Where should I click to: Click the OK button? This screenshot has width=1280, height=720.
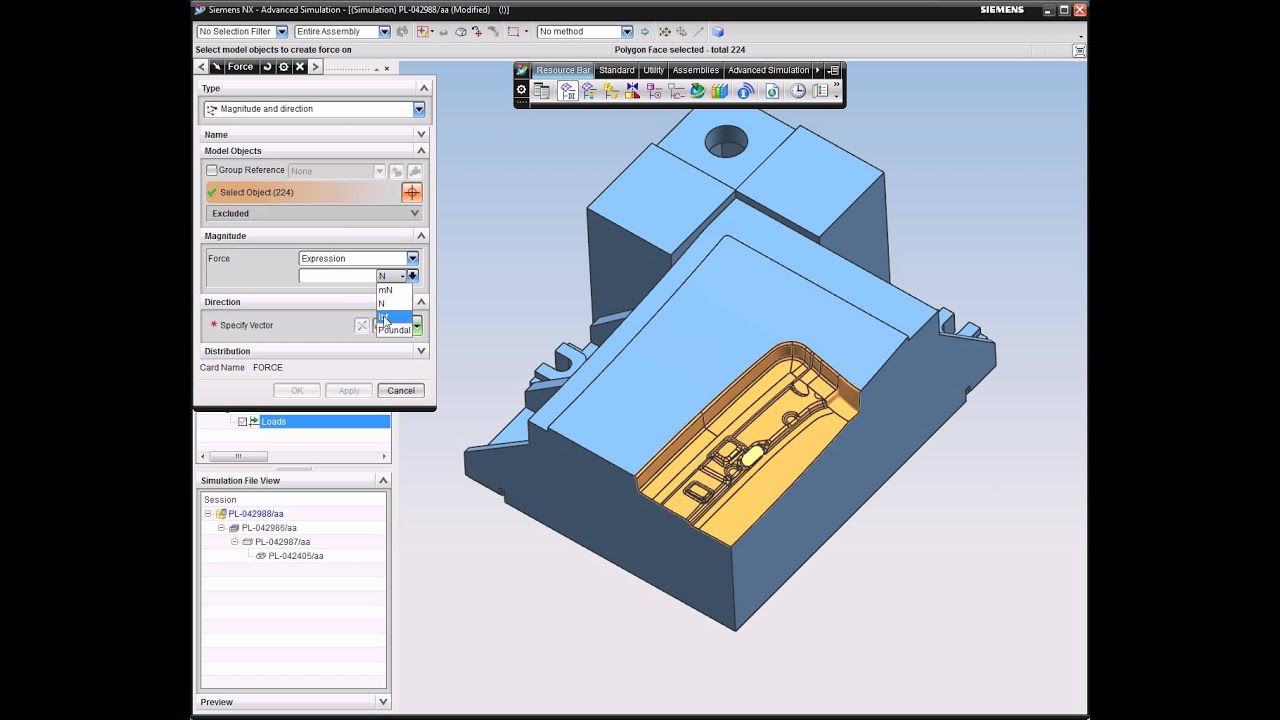click(x=297, y=391)
